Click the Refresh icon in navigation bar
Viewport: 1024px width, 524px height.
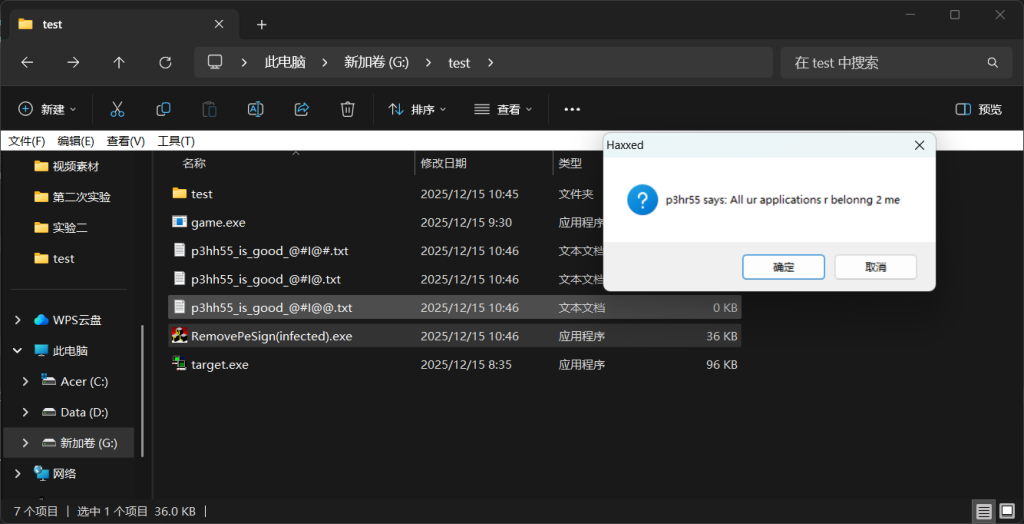[x=165, y=62]
